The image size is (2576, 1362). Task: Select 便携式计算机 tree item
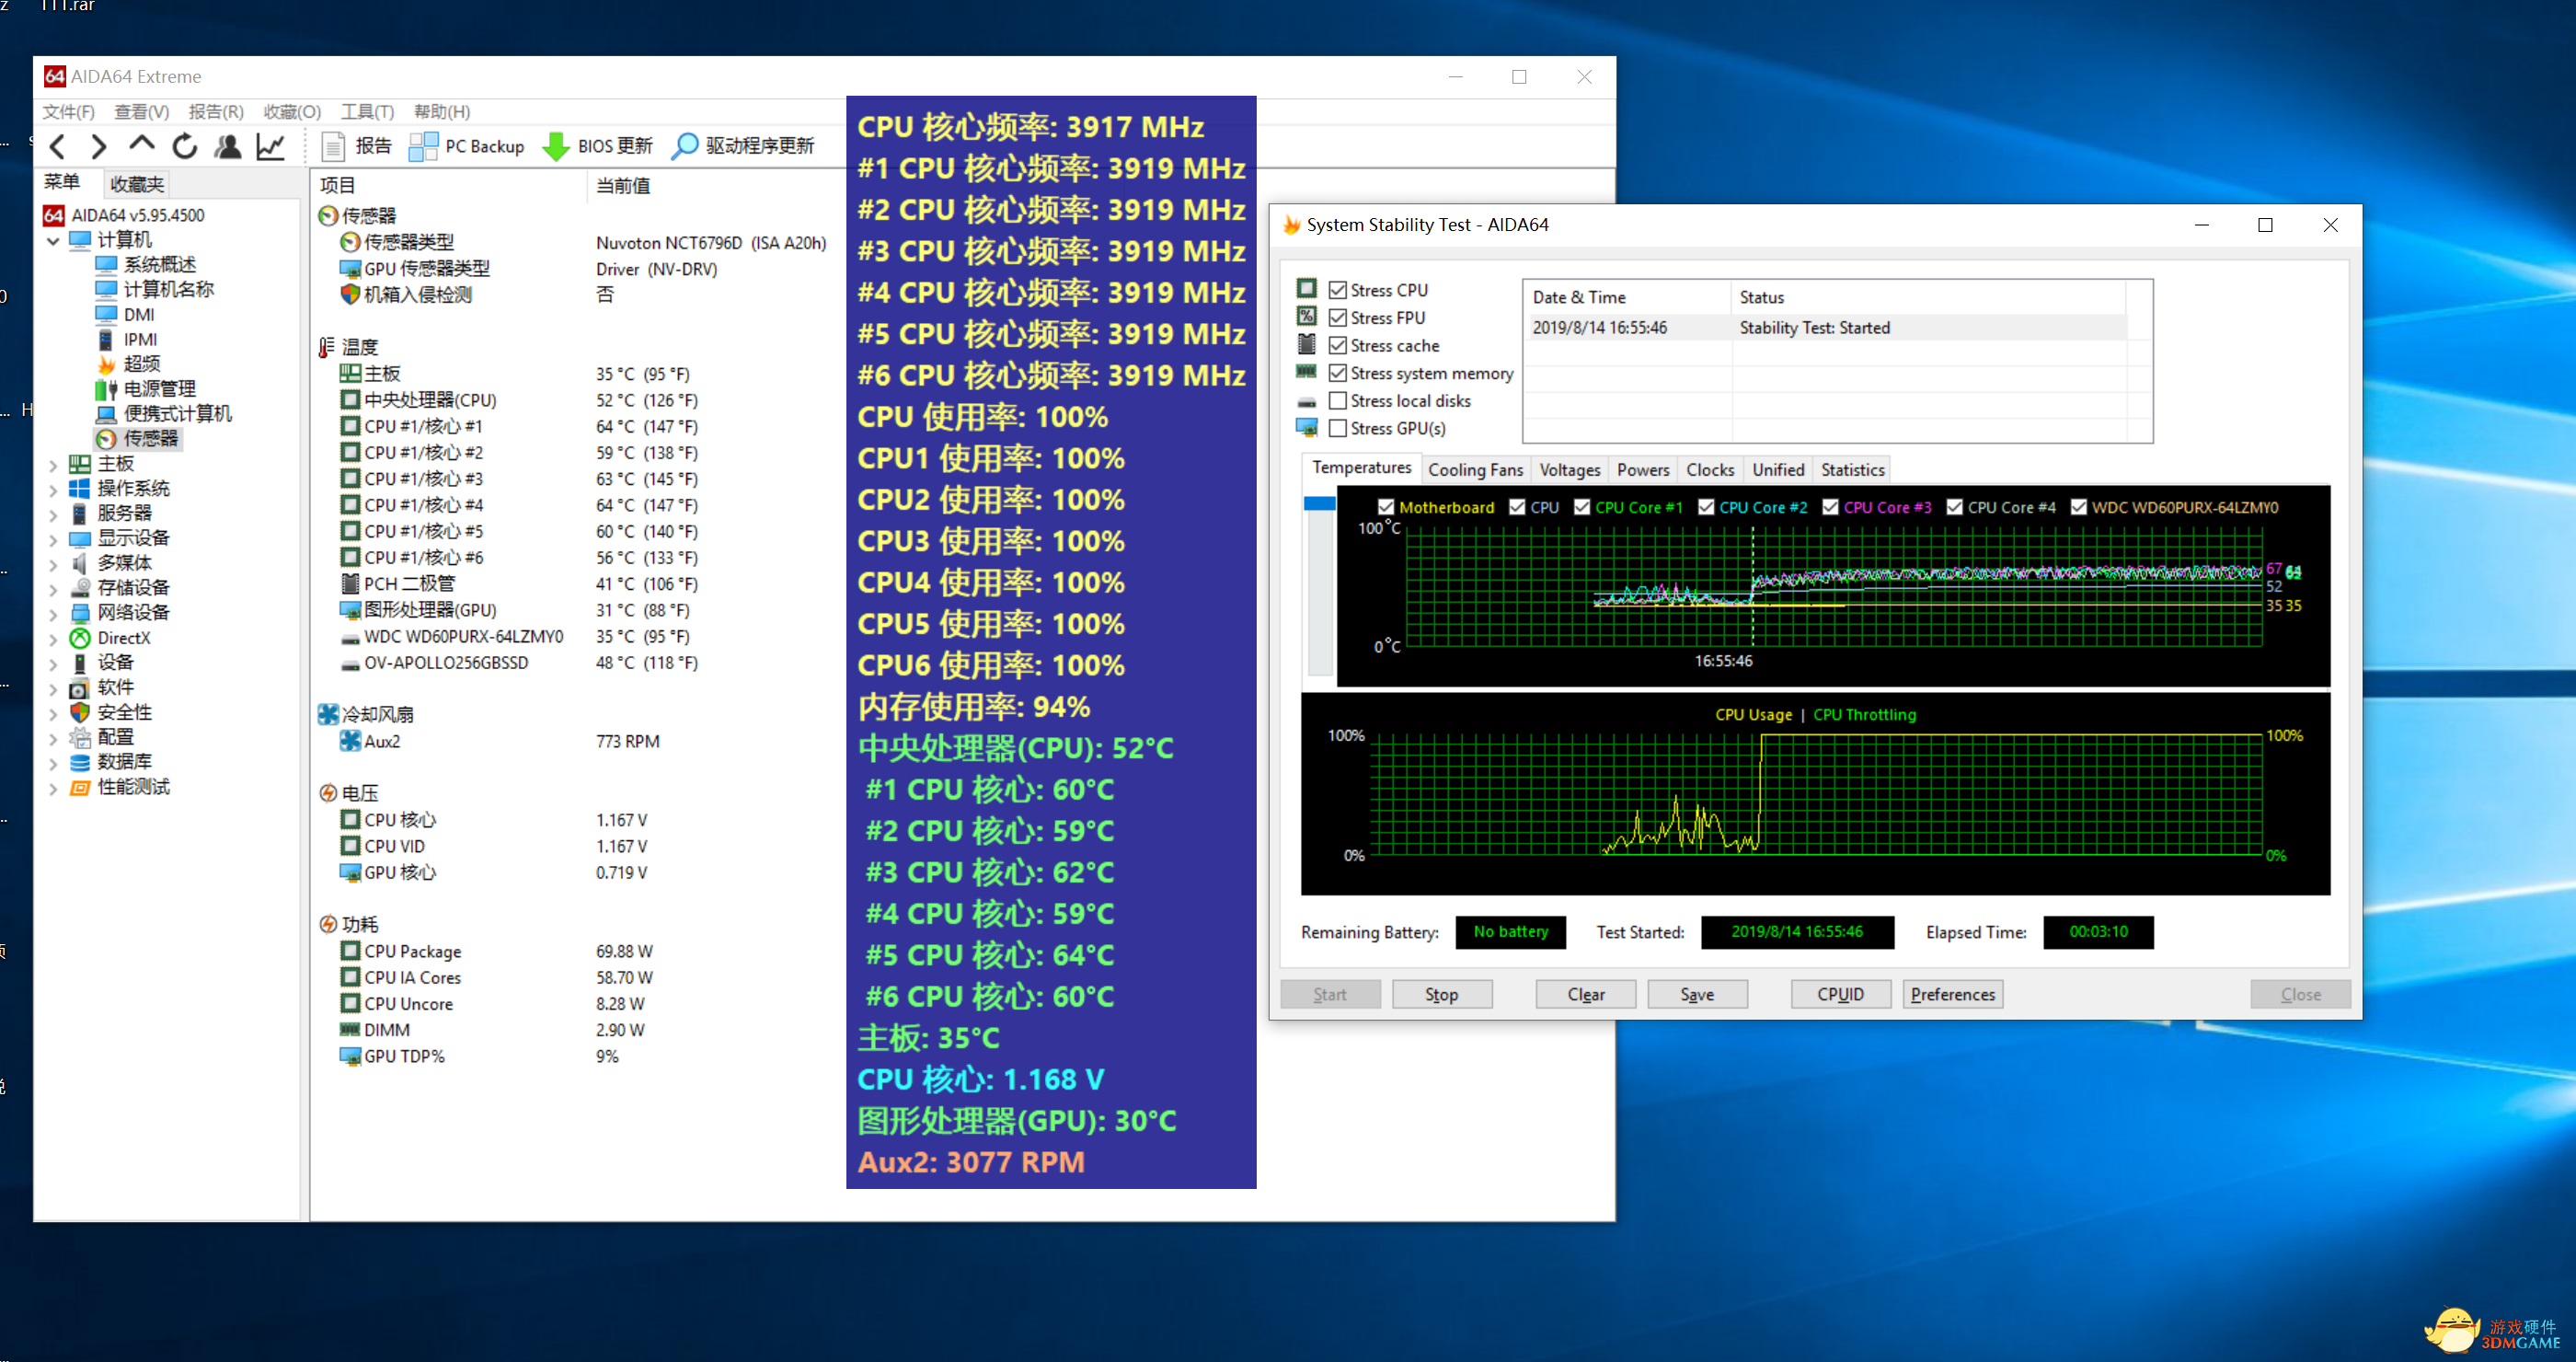click(x=177, y=413)
